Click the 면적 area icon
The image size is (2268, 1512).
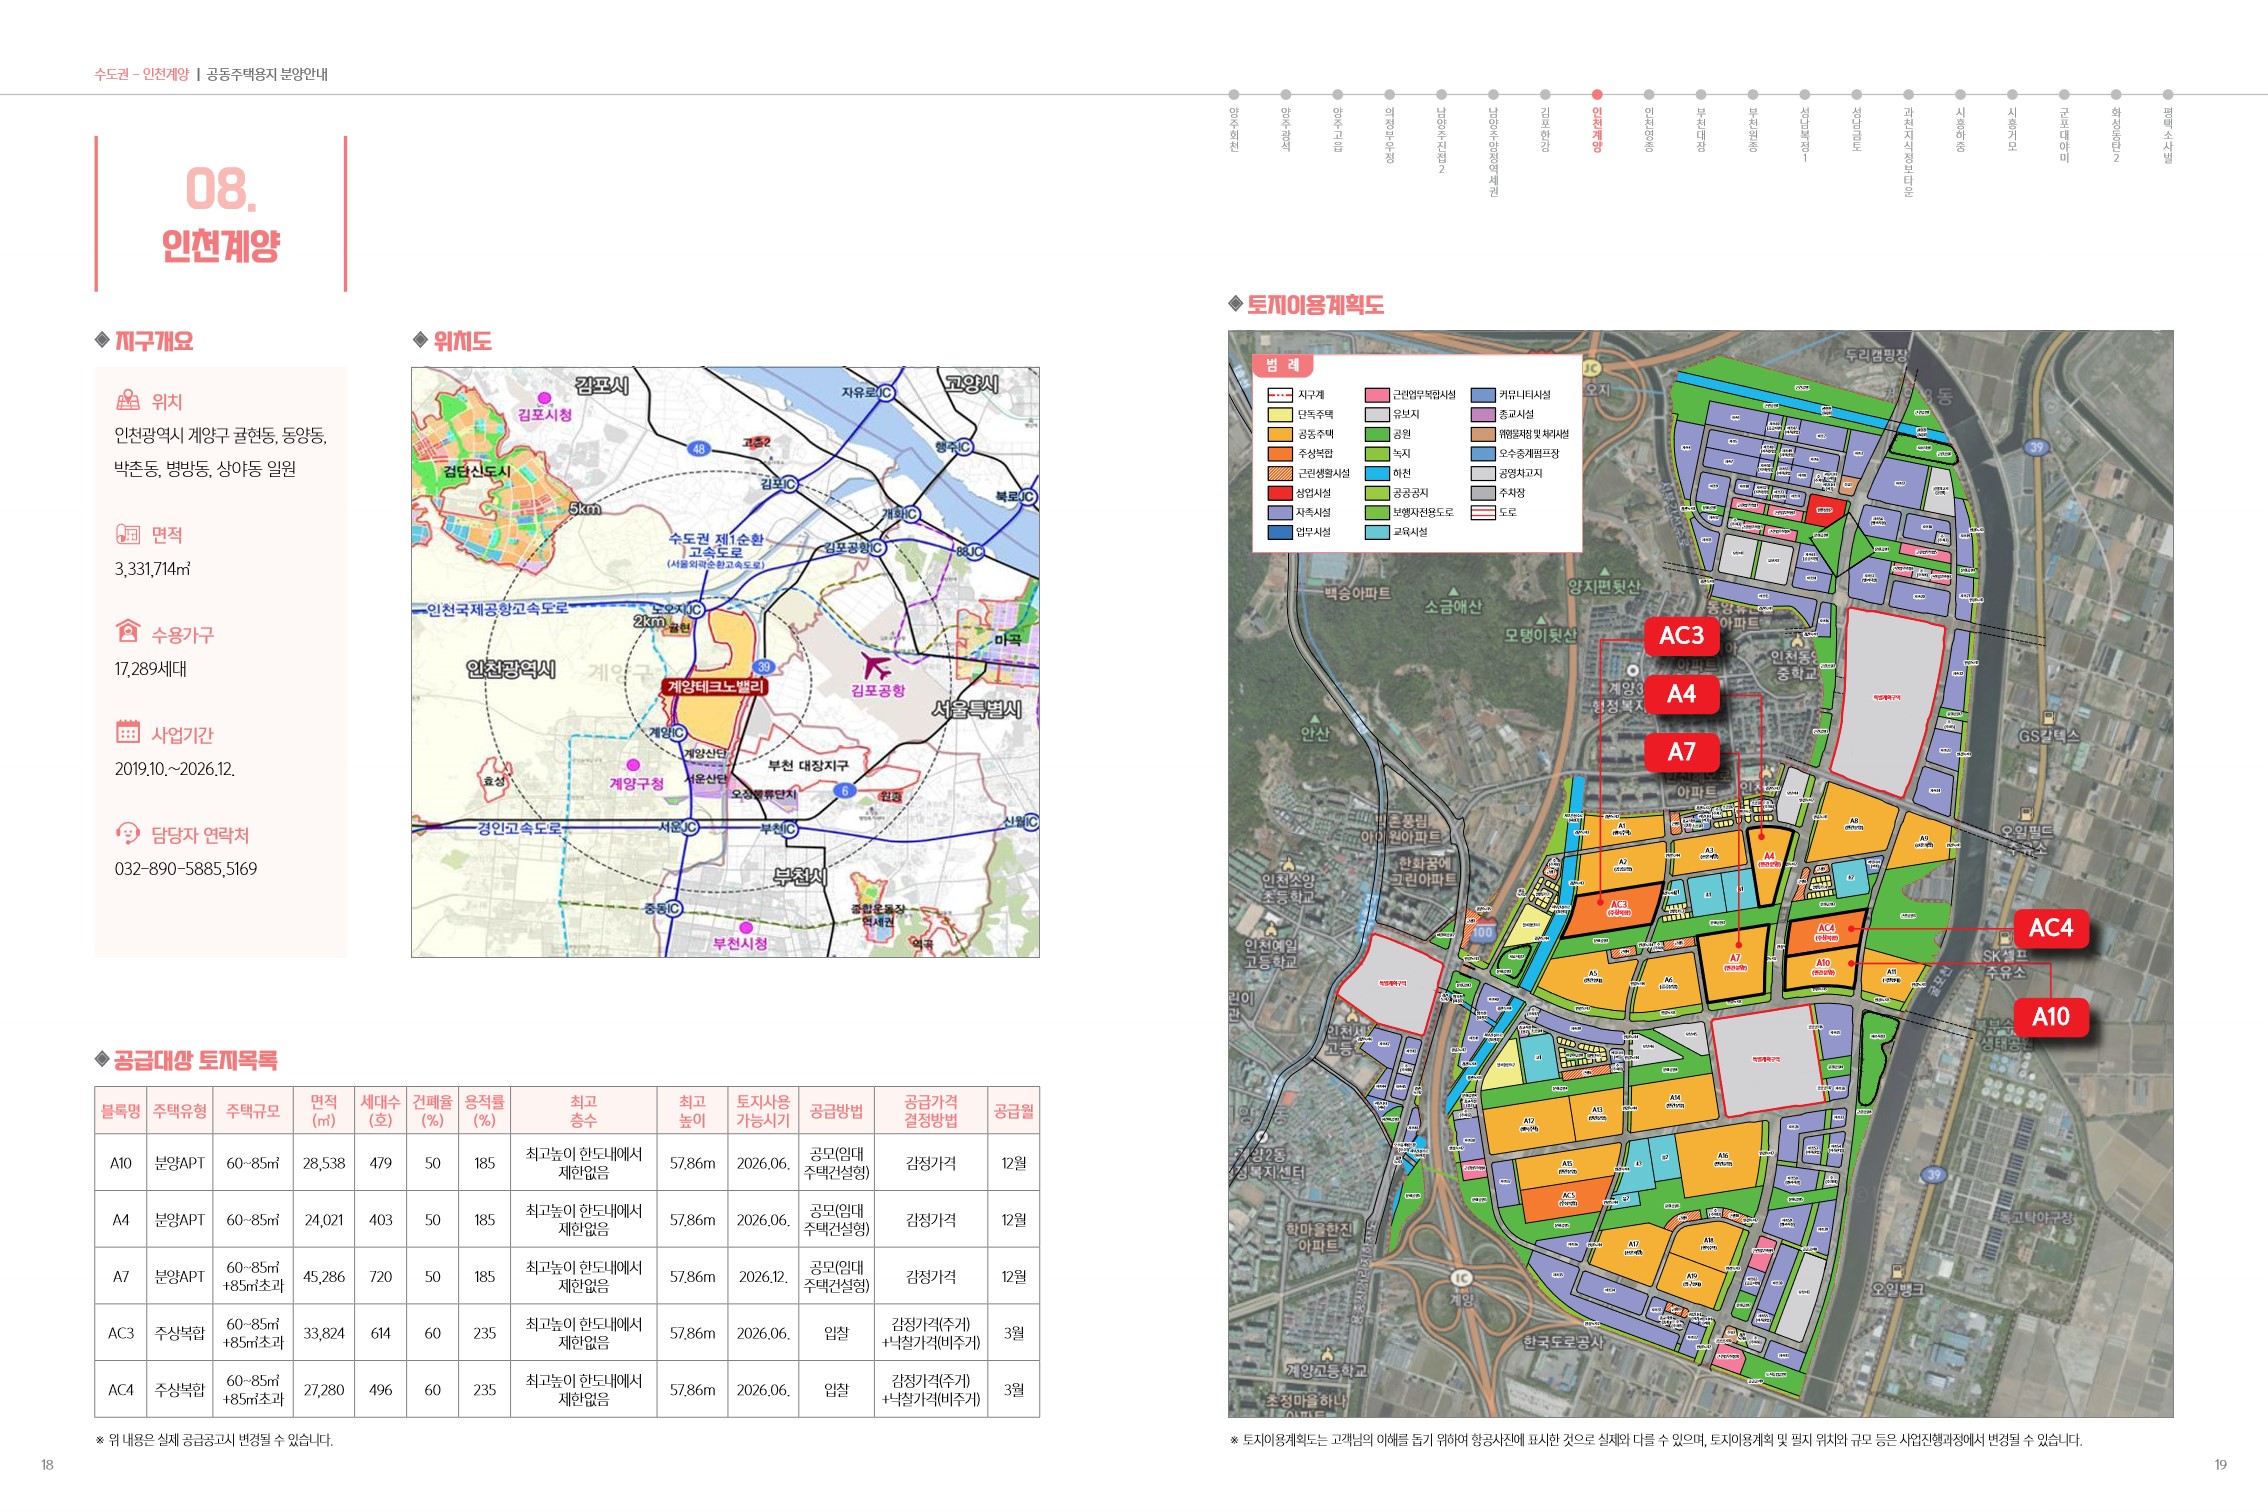128,534
